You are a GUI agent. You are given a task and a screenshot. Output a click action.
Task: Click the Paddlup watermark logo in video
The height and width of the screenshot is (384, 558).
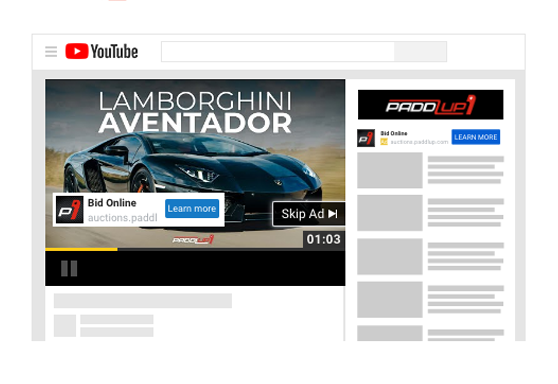tap(194, 240)
